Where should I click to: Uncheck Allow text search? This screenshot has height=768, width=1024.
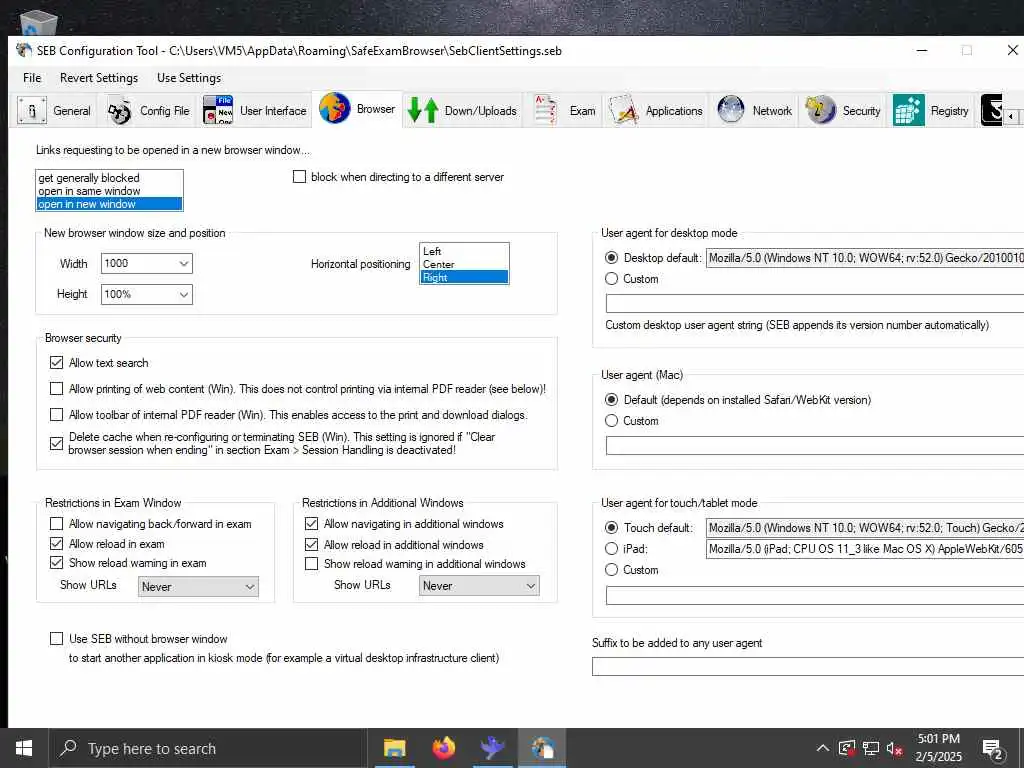[x=57, y=362]
